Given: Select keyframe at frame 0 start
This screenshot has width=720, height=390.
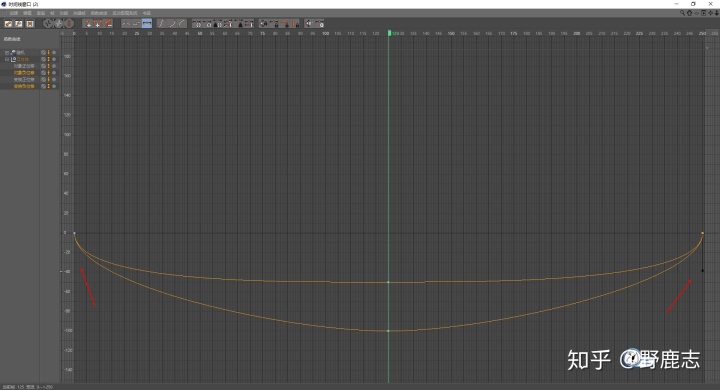Looking at the screenshot, I should [x=74, y=233].
